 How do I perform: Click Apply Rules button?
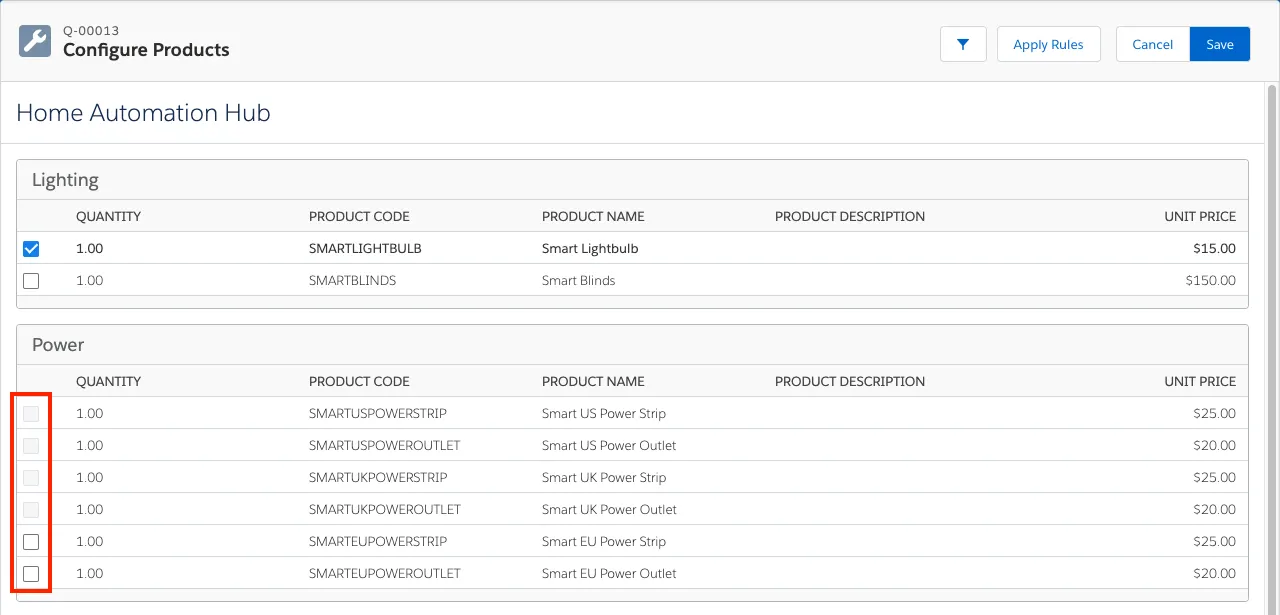1048,44
